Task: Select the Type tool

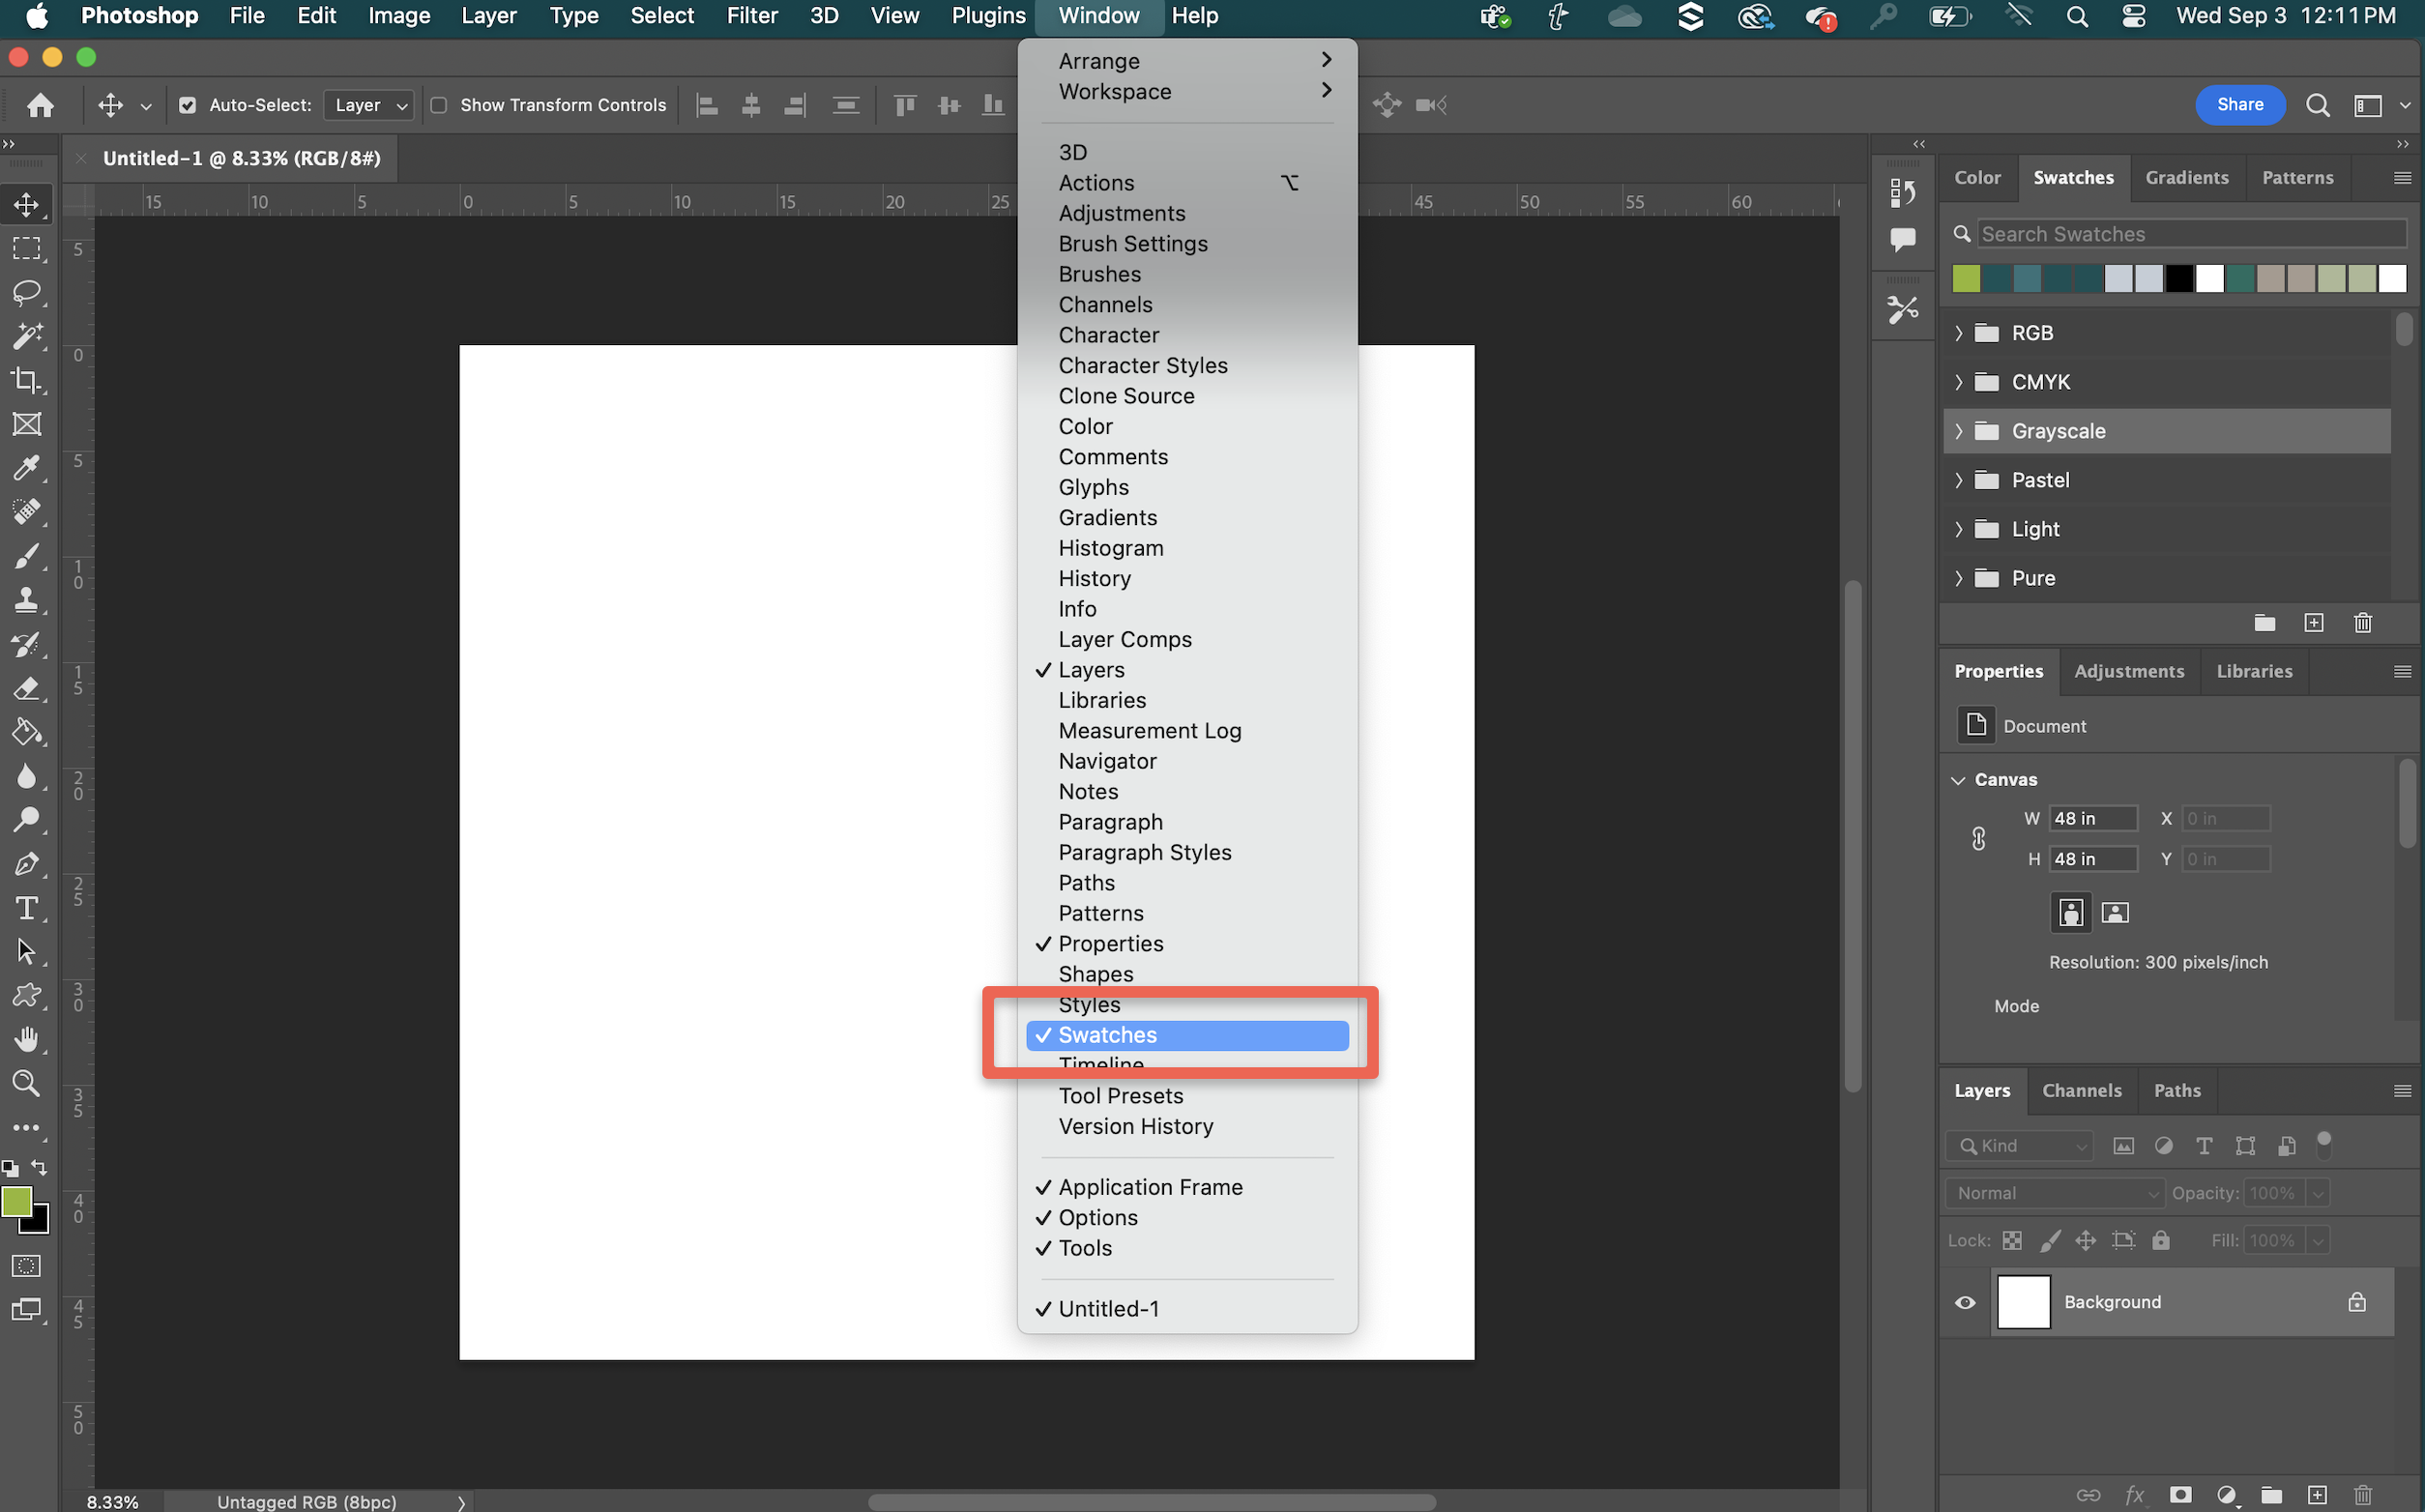Action: [27, 908]
